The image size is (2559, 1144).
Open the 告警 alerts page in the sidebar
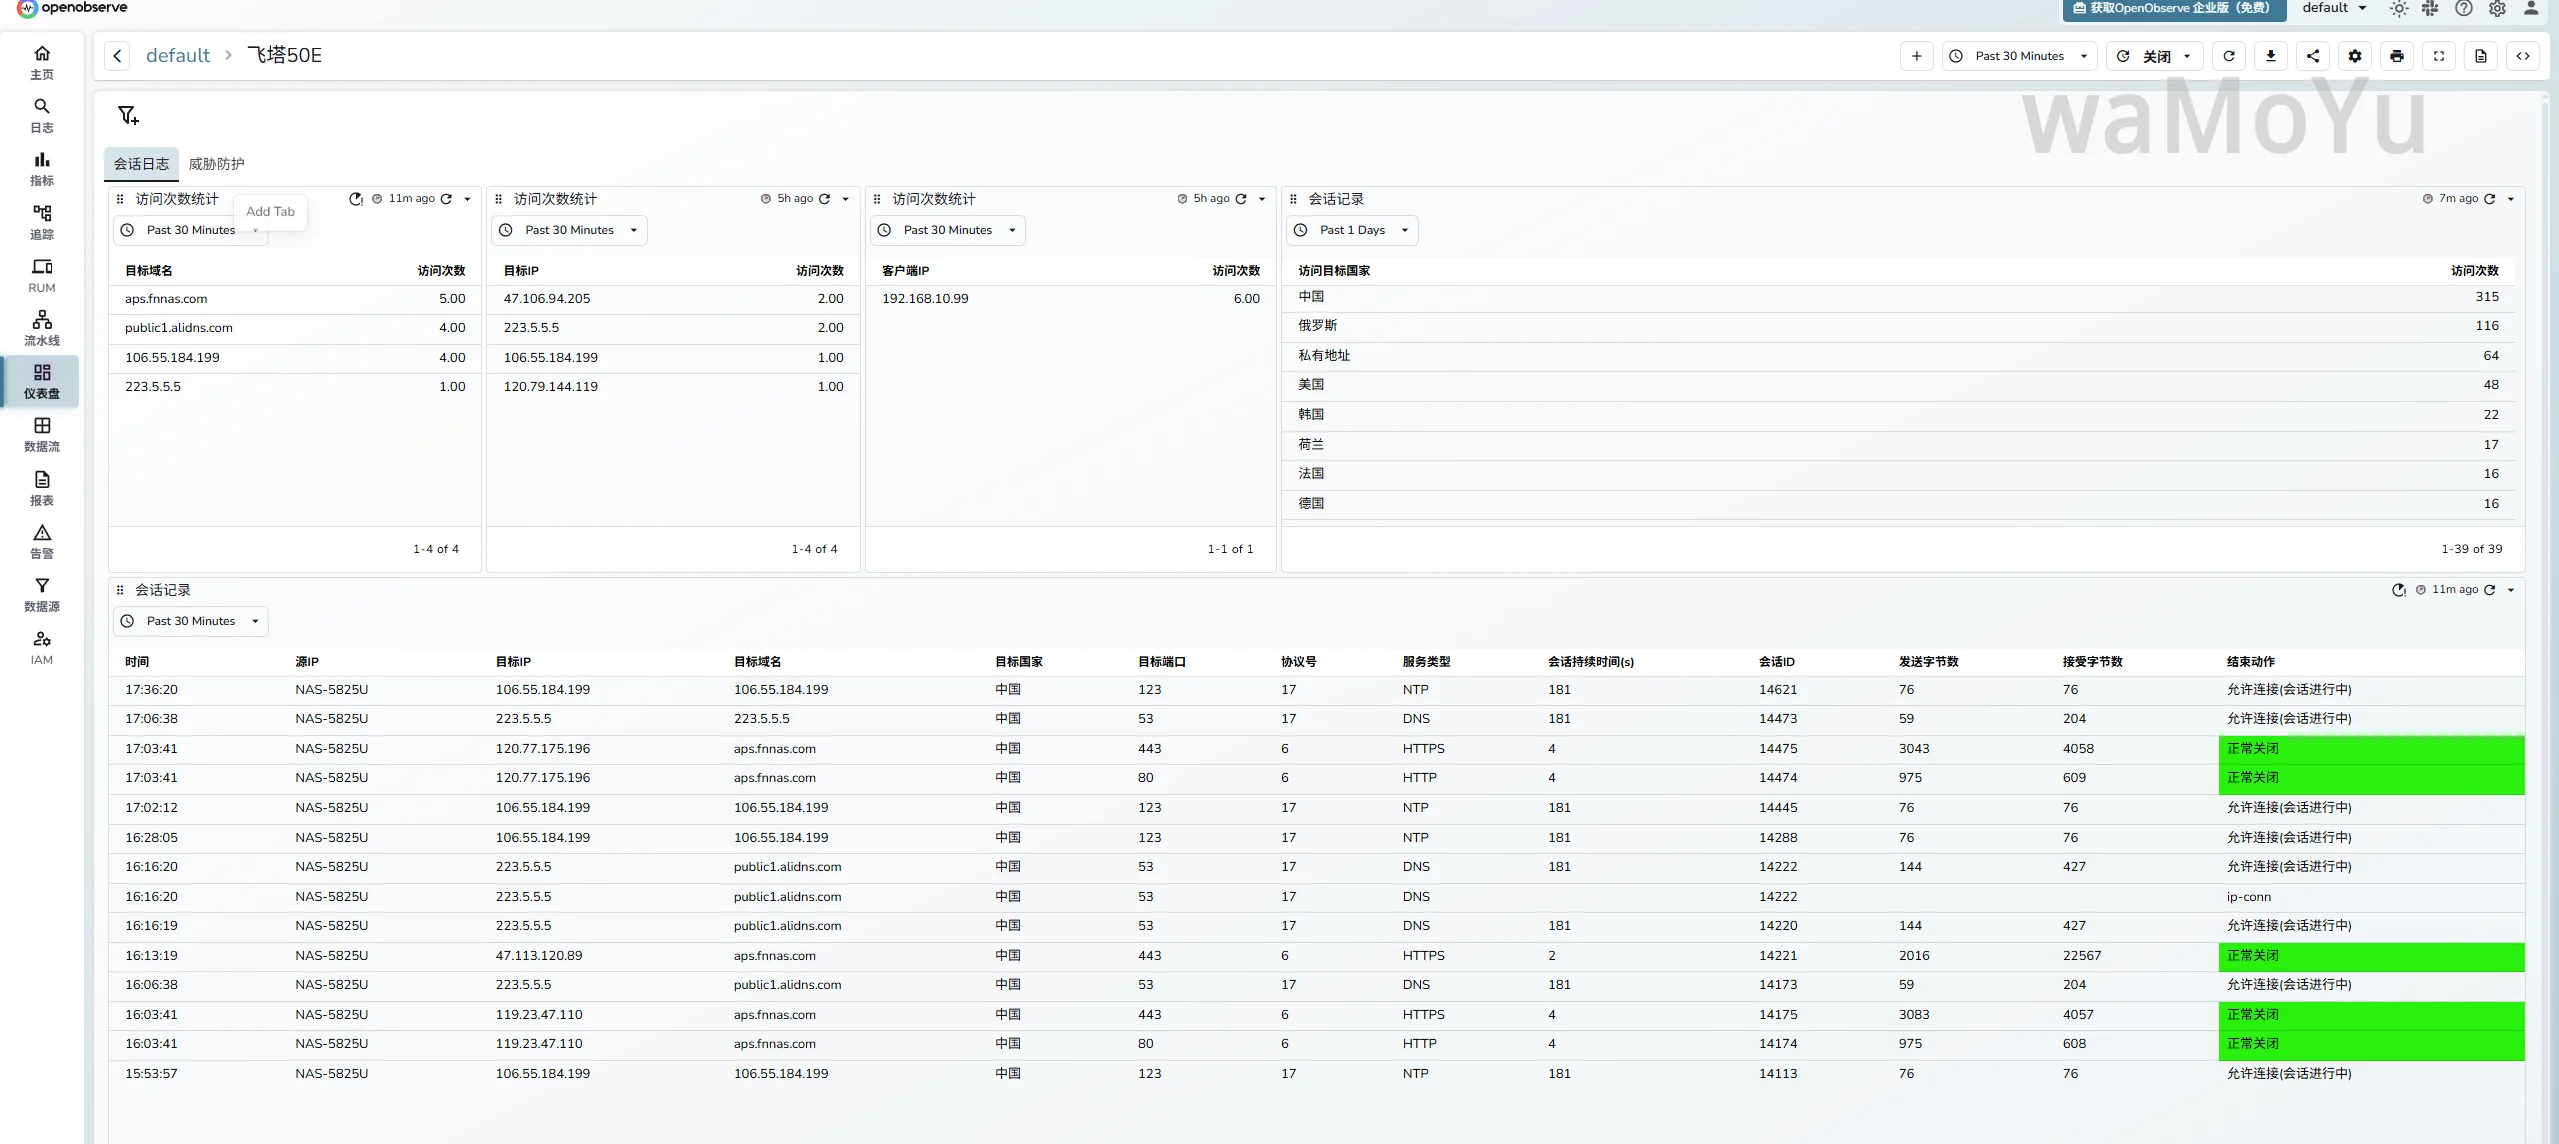[x=41, y=541]
